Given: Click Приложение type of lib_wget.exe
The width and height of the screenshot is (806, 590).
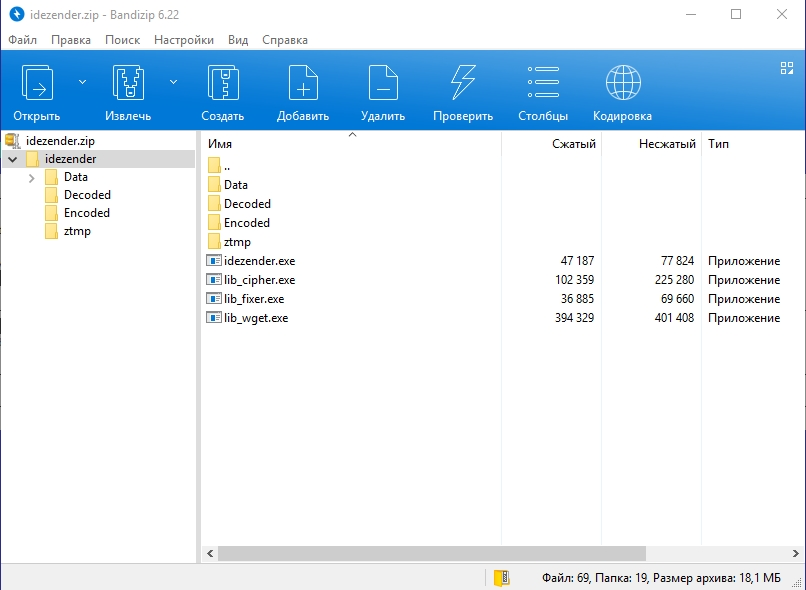Looking at the screenshot, I should click(x=744, y=318).
